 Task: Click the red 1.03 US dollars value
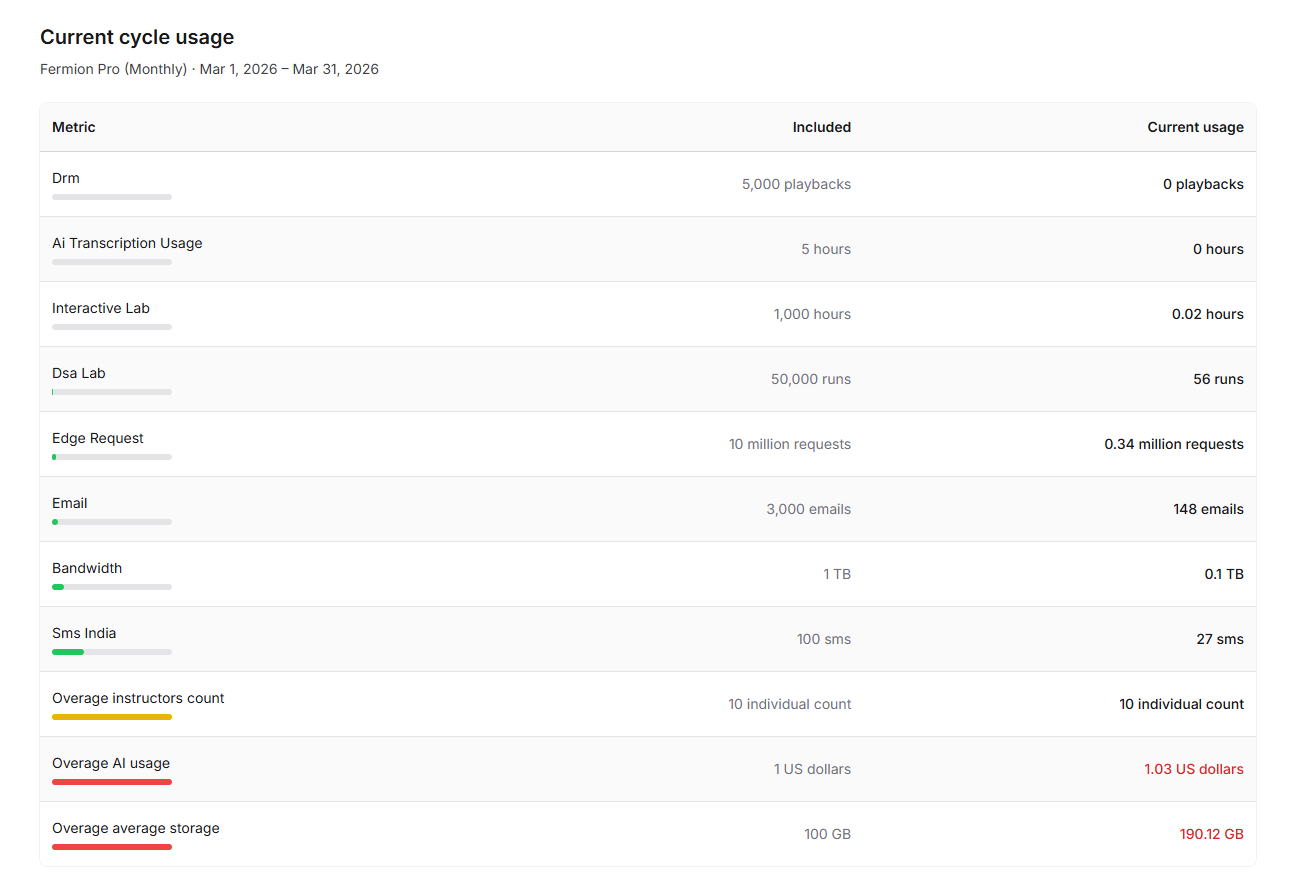pos(1194,769)
